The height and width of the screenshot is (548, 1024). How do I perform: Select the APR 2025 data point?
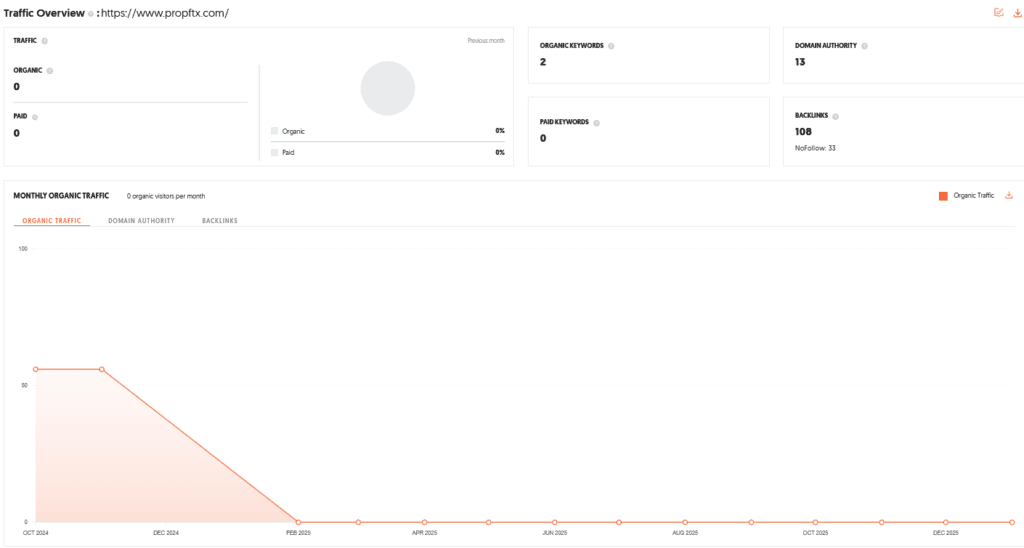click(x=424, y=522)
